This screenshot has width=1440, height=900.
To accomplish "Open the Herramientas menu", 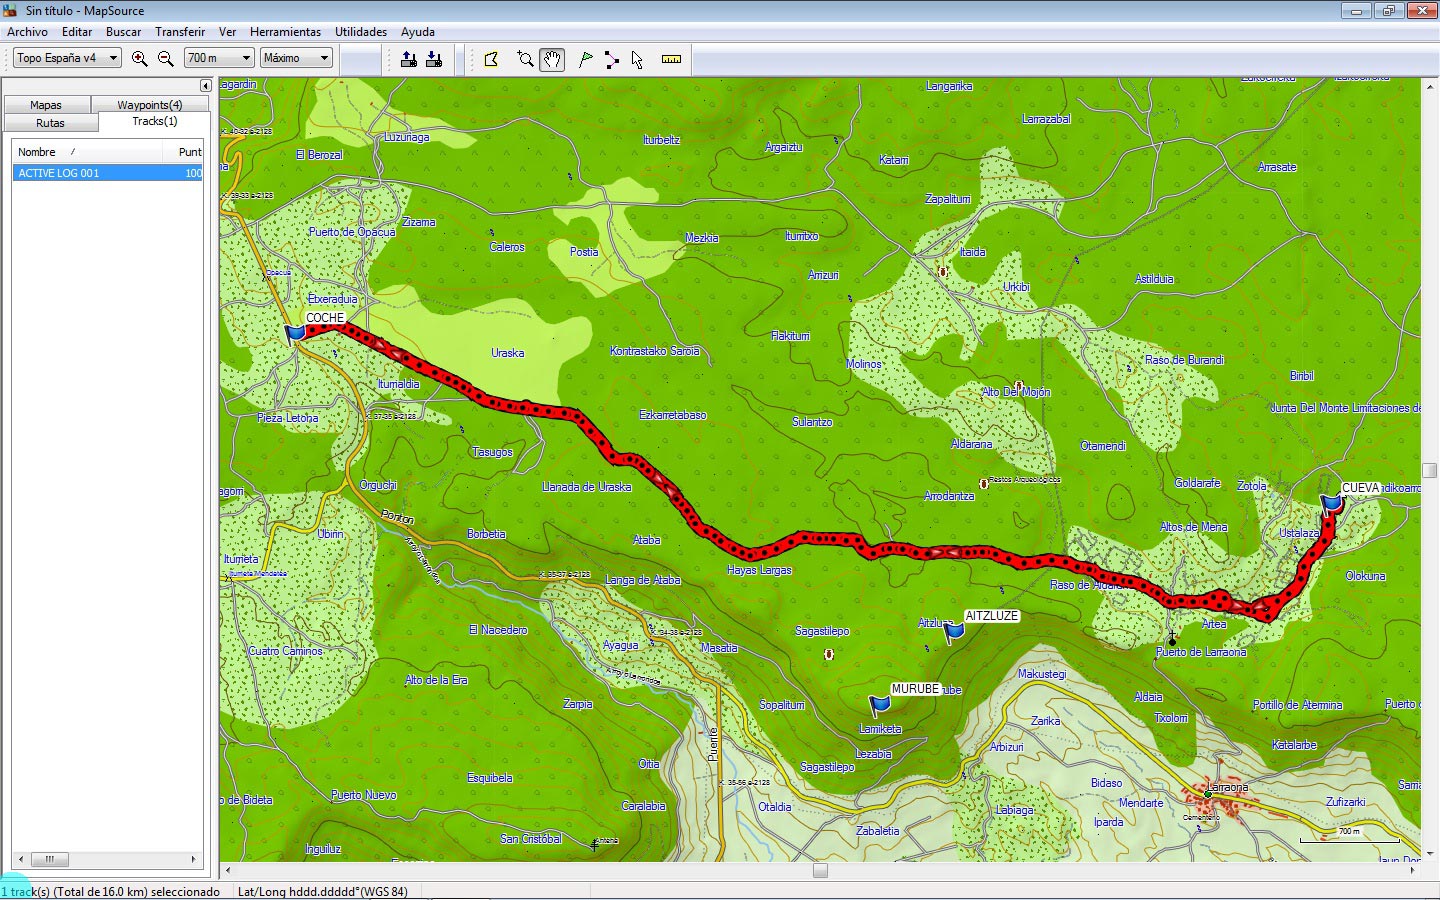I will (285, 32).
